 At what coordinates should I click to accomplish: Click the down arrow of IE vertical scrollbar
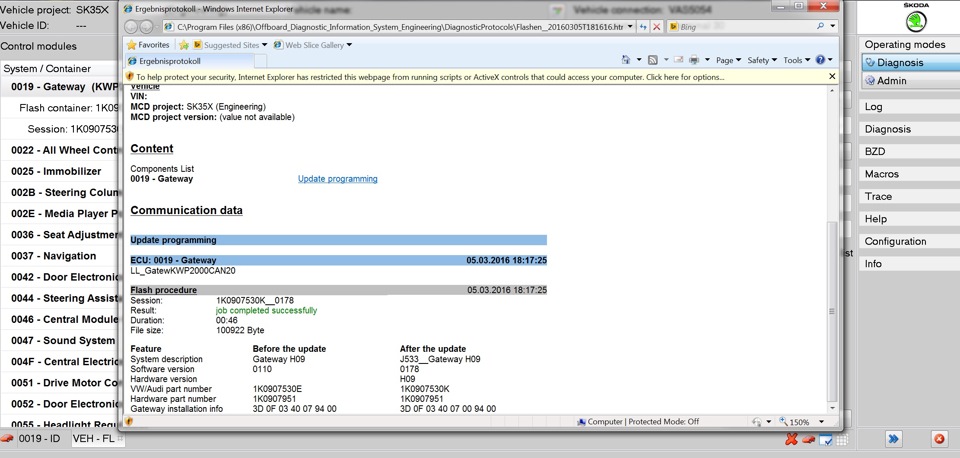pyautogui.click(x=832, y=407)
